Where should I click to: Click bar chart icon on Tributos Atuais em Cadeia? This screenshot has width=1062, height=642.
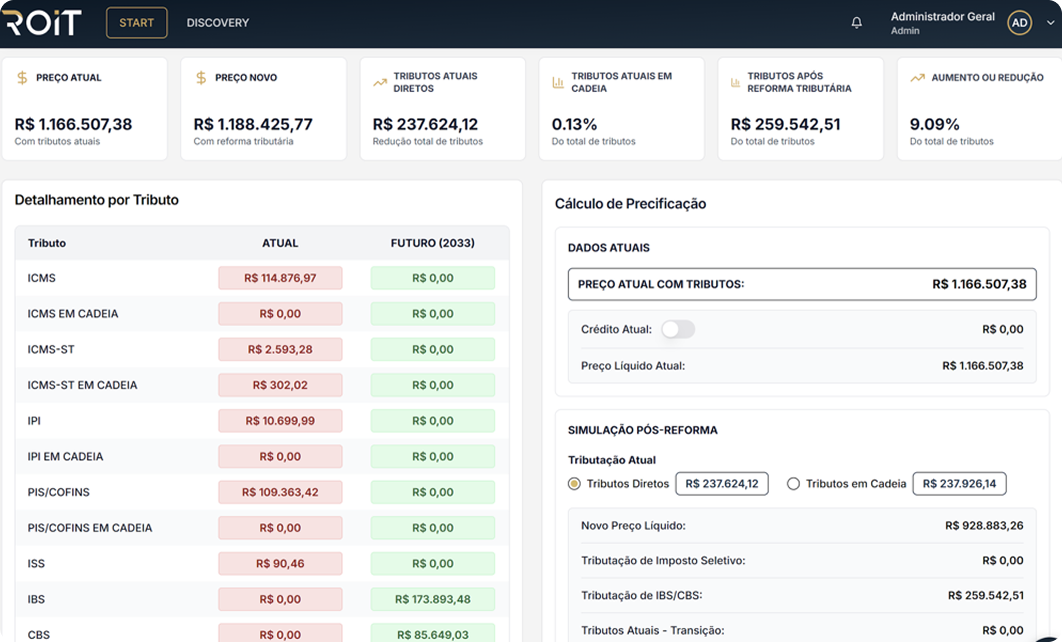point(558,83)
